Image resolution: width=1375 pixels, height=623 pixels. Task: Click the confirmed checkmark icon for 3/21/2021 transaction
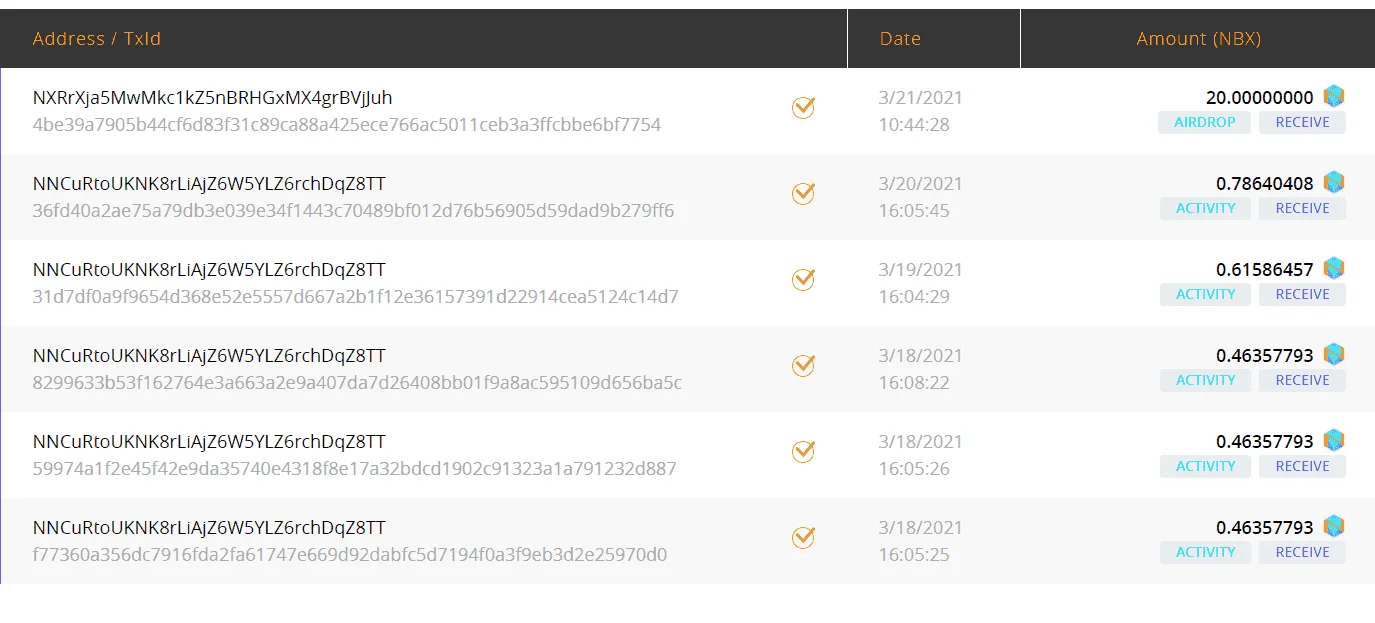click(x=803, y=107)
